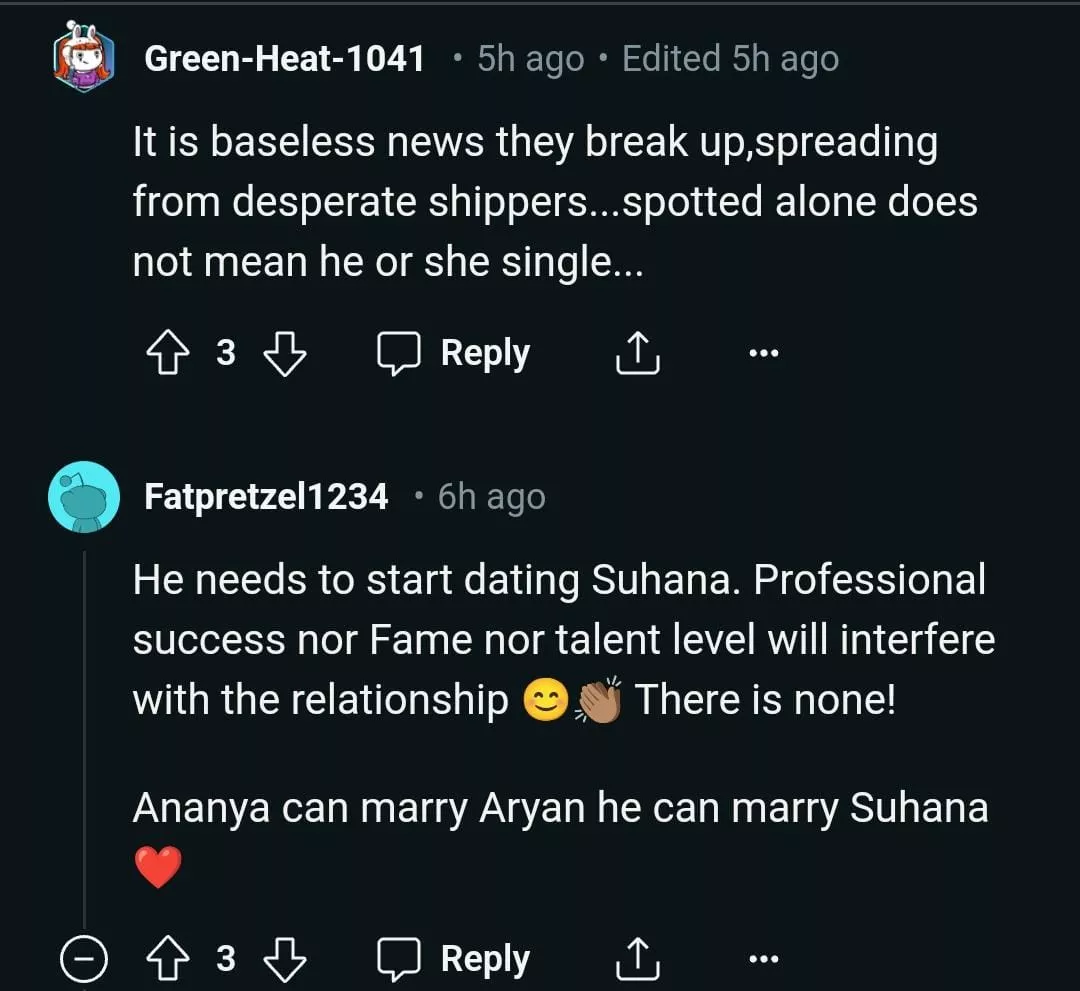Image resolution: width=1080 pixels, height=991 pixels.
Task: Reply to Green-Heat-1041's comment
Action: pyautogui.click(x=485, y=354)
